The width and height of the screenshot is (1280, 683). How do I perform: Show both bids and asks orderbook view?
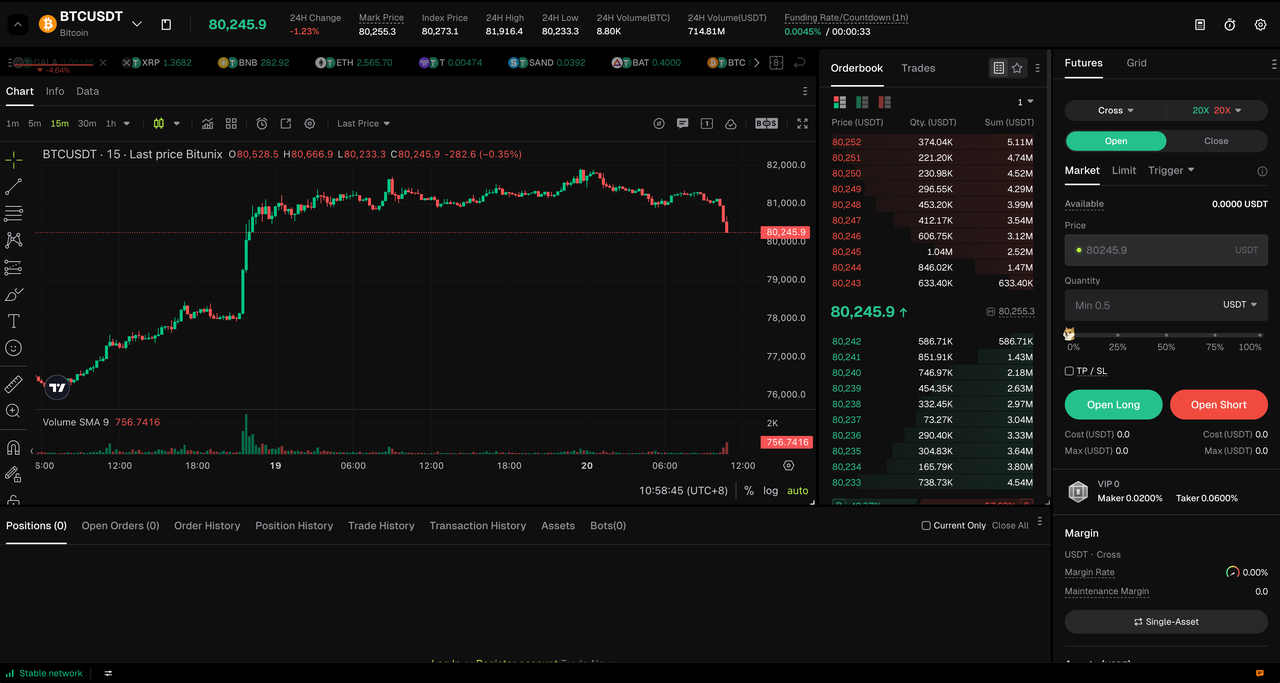click(839, 102)
